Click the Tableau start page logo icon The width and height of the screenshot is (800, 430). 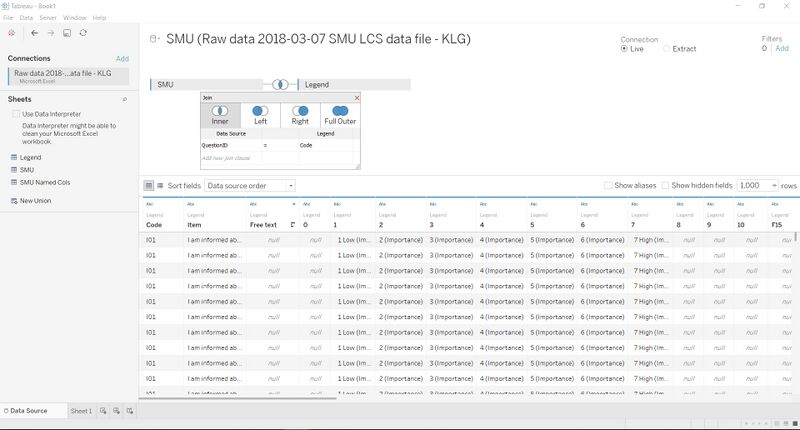[x=11, y=33]
